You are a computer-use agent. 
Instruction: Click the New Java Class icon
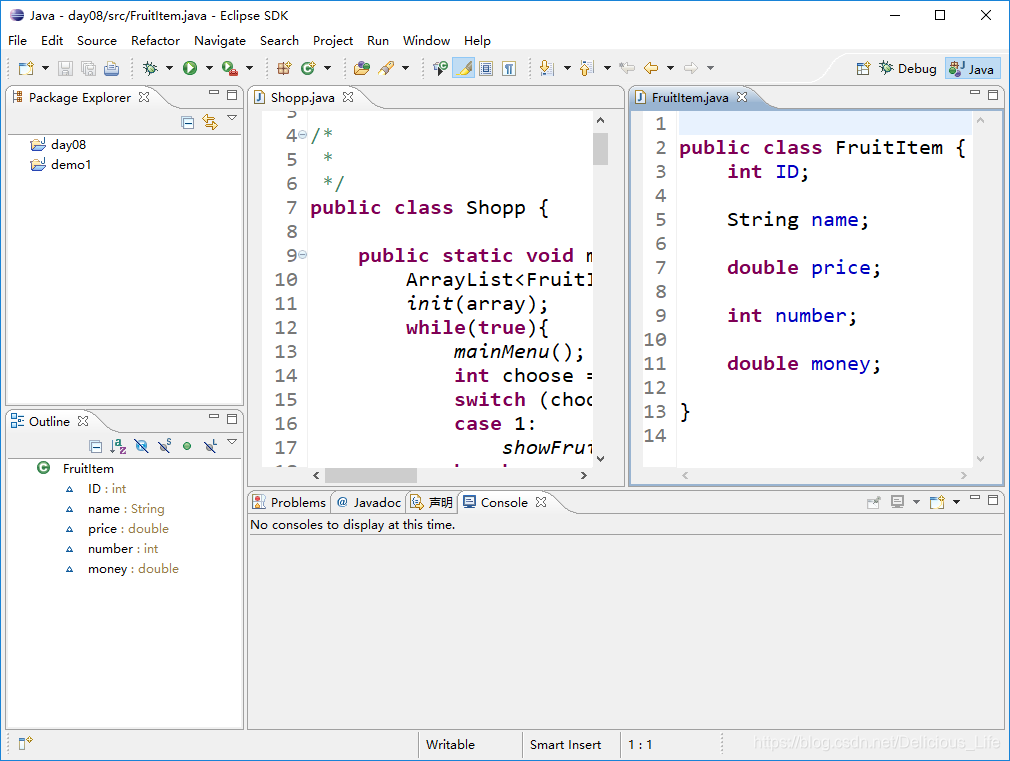pyautogui.click(x=309, y=68)
